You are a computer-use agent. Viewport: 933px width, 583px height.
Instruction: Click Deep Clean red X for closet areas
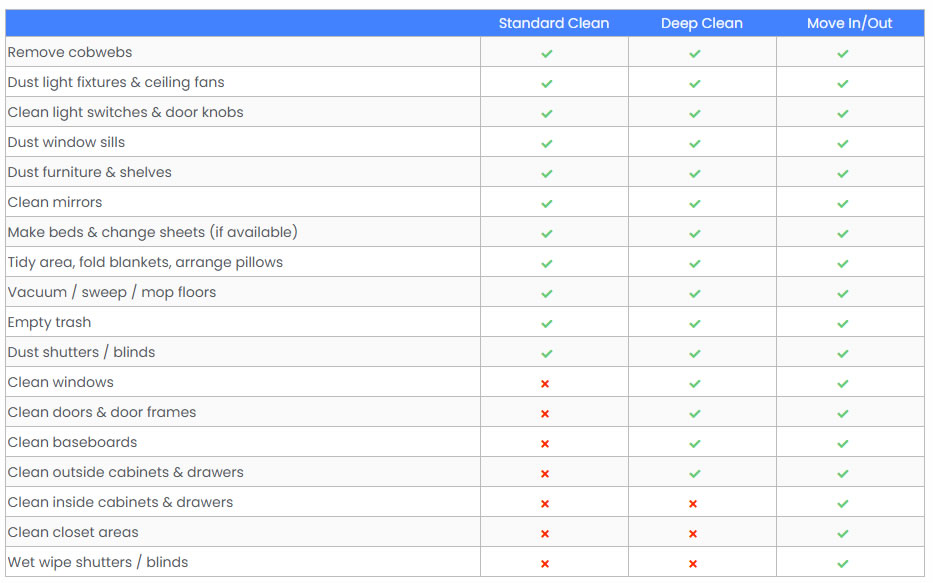coord(693,534)
